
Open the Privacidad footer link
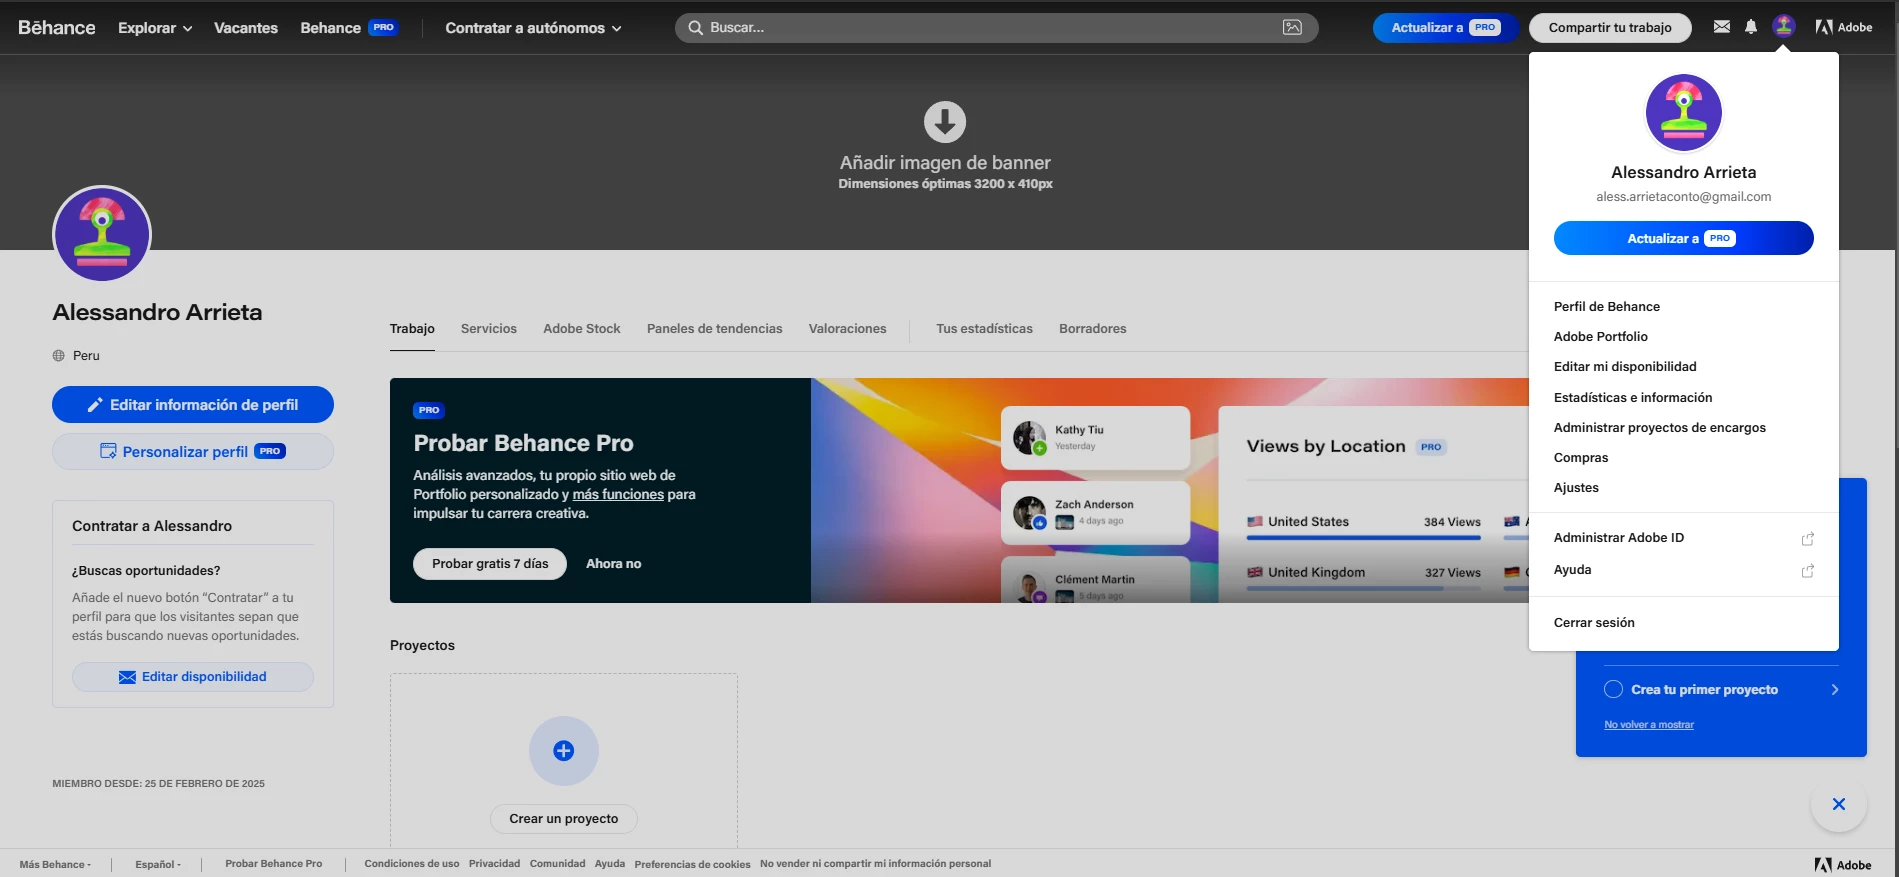coord(494,864)
